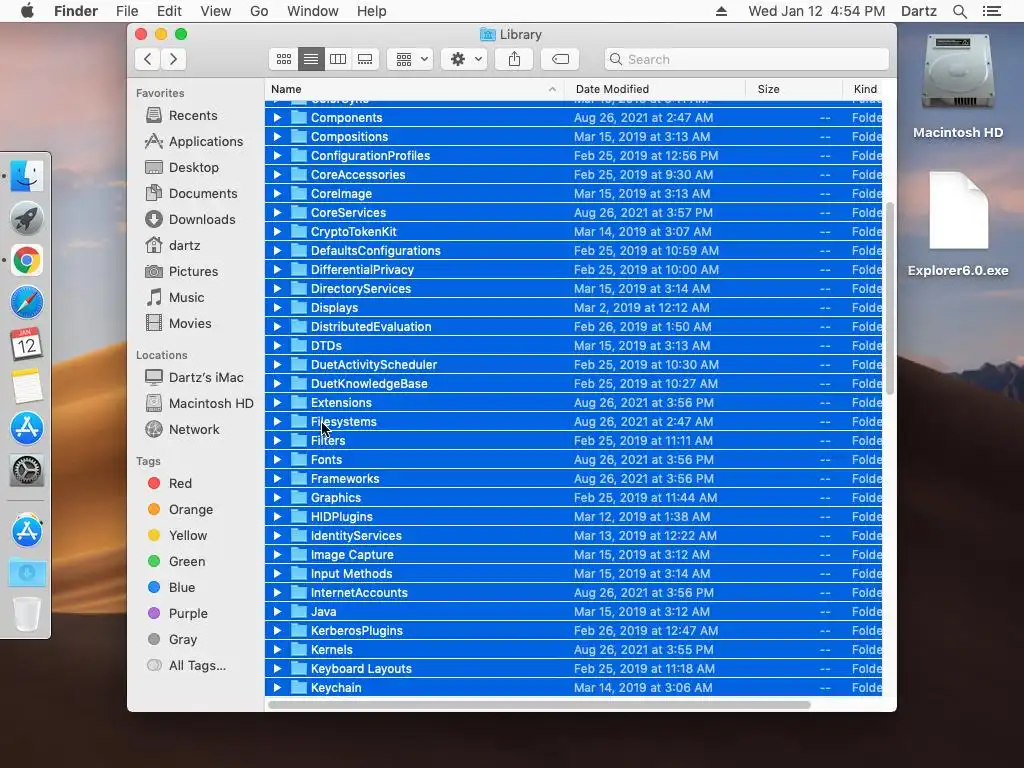Switch to column view in Finder toolbar
This screenshot has height=768, width=1024.
[x=338, y=59]
